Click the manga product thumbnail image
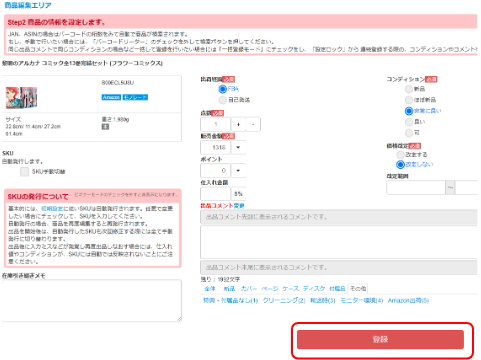 21,98
